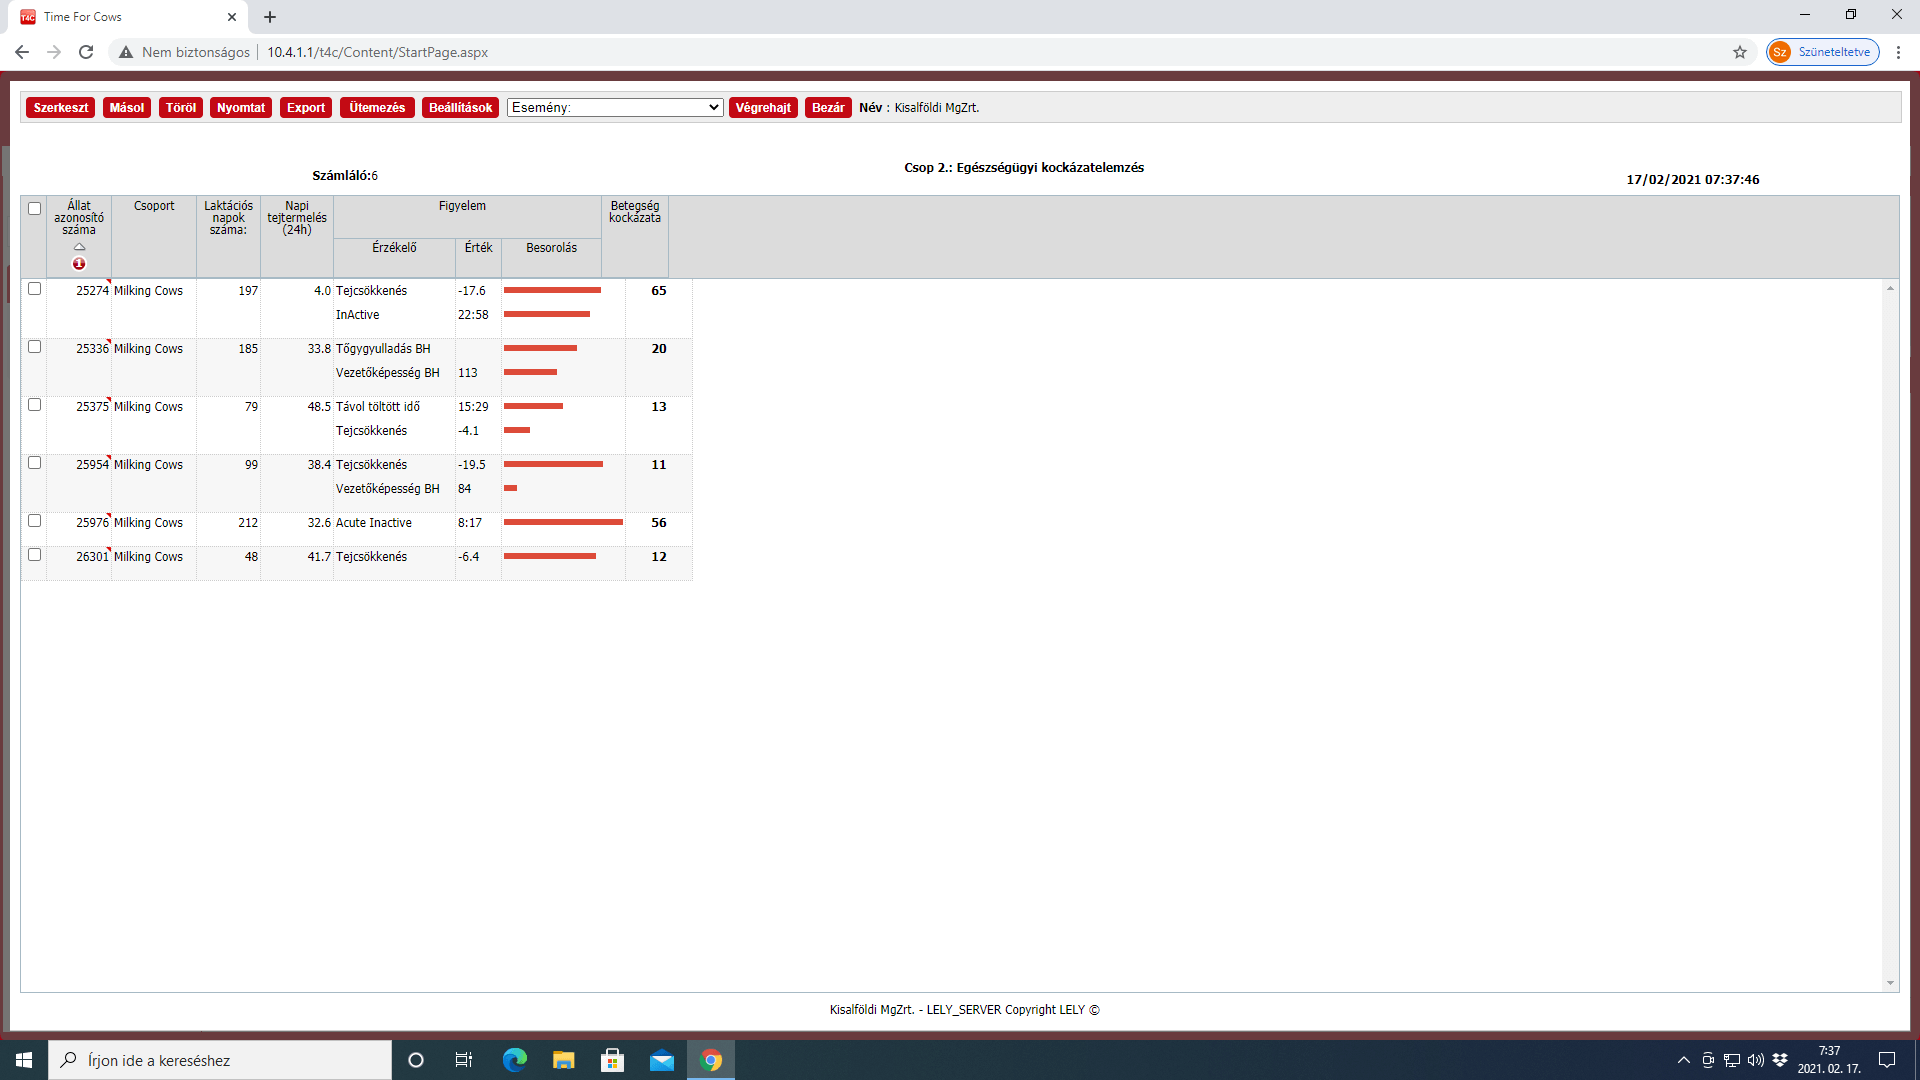Select the checkbox for cow 25976
The height and width of the screenshot is (1080, 1920).
(x=35, y=521)
